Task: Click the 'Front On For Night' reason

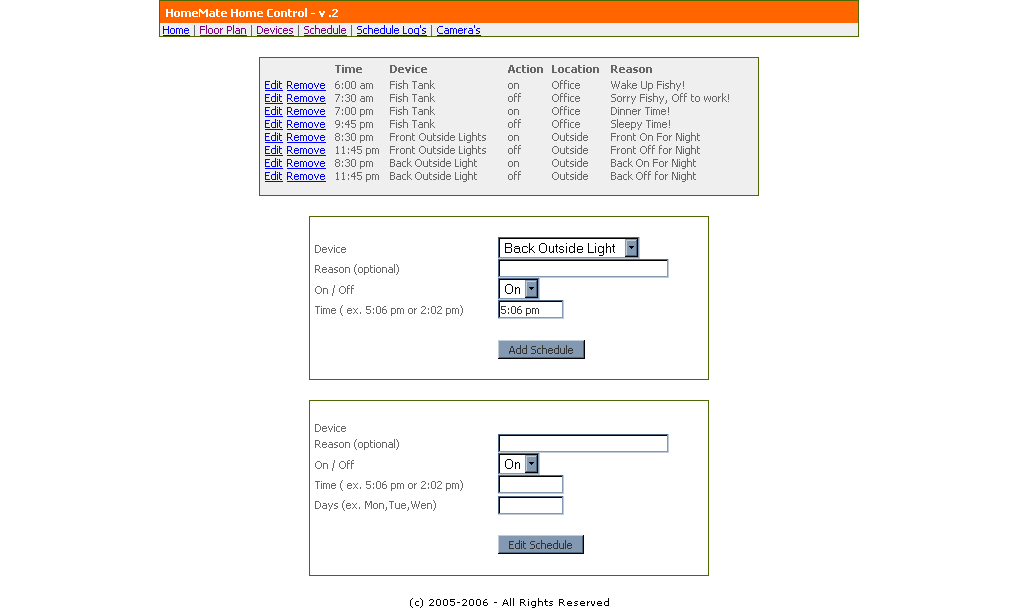Action: (655, 137)
